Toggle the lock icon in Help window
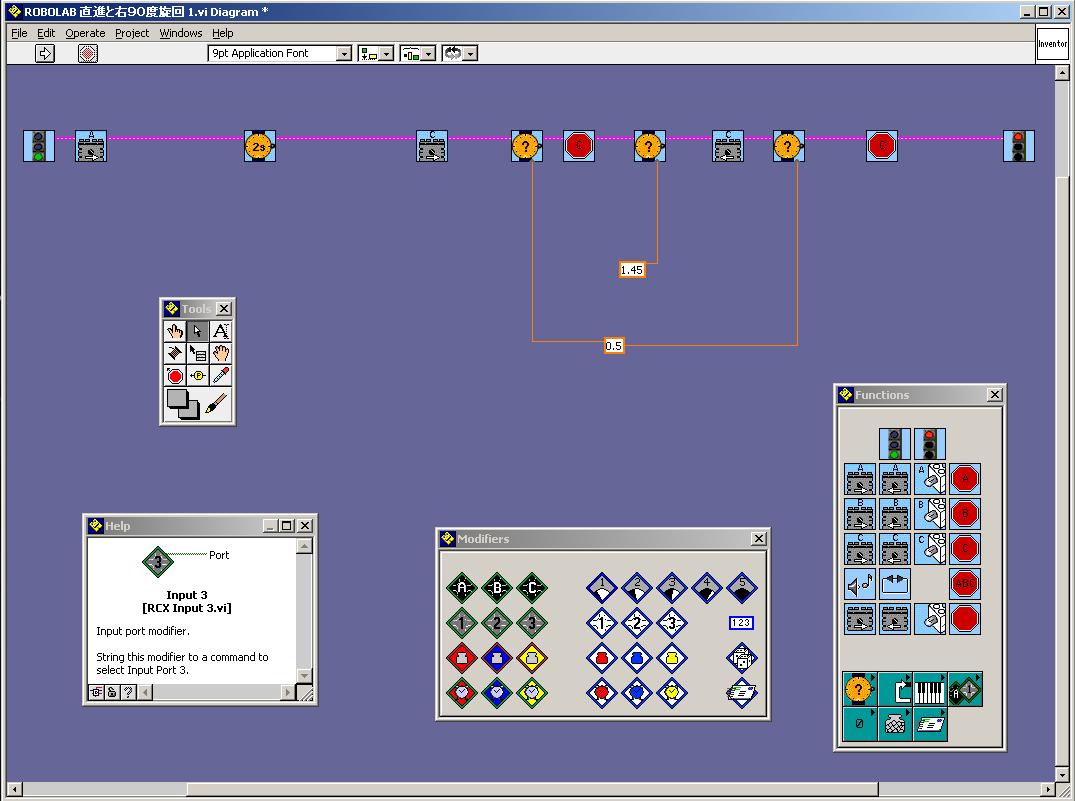1075x801 pixels. pos(112,692)
